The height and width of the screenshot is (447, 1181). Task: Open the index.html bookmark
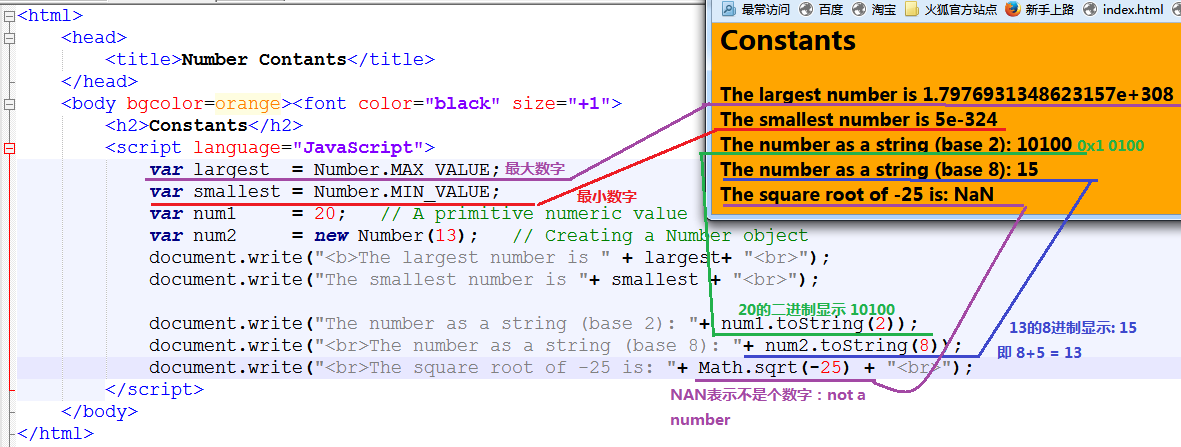(x=1124, y=9)
